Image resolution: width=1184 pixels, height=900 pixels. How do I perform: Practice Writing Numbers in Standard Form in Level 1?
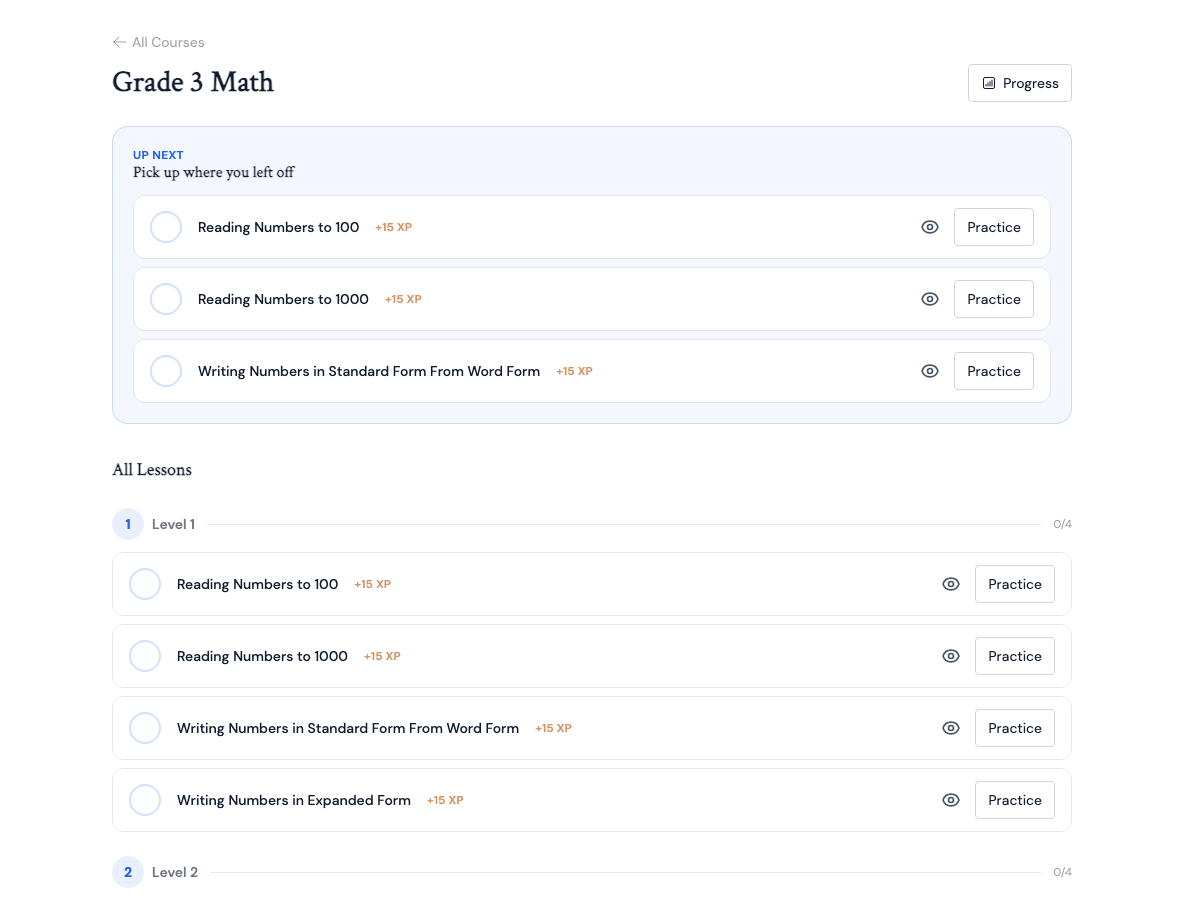point(1014,728)
